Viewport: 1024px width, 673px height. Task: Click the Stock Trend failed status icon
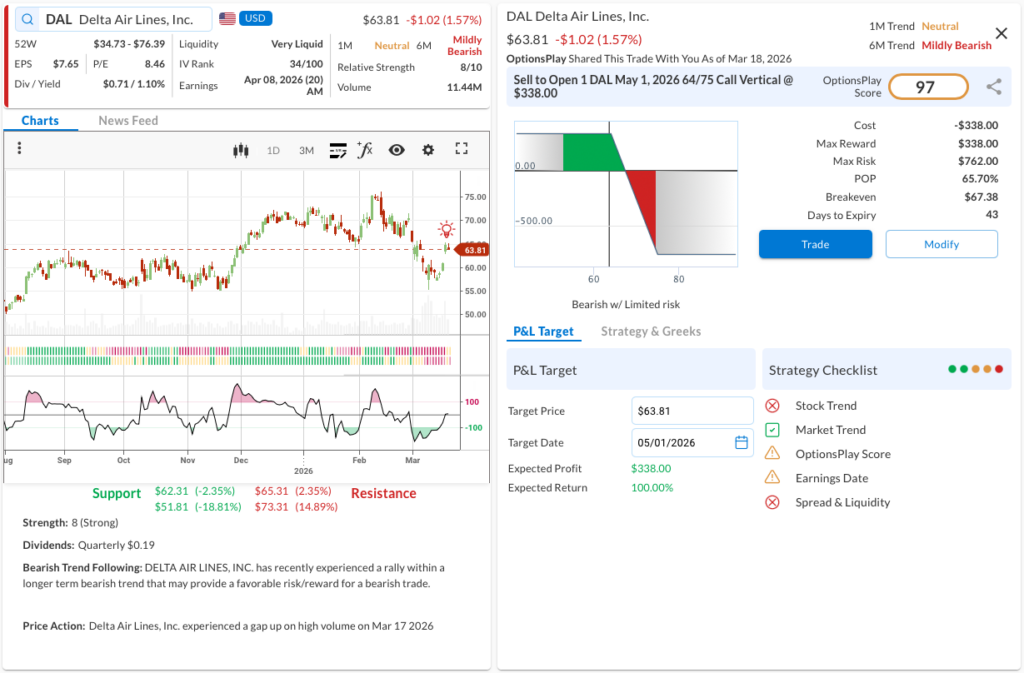click(x=772, y=406)
